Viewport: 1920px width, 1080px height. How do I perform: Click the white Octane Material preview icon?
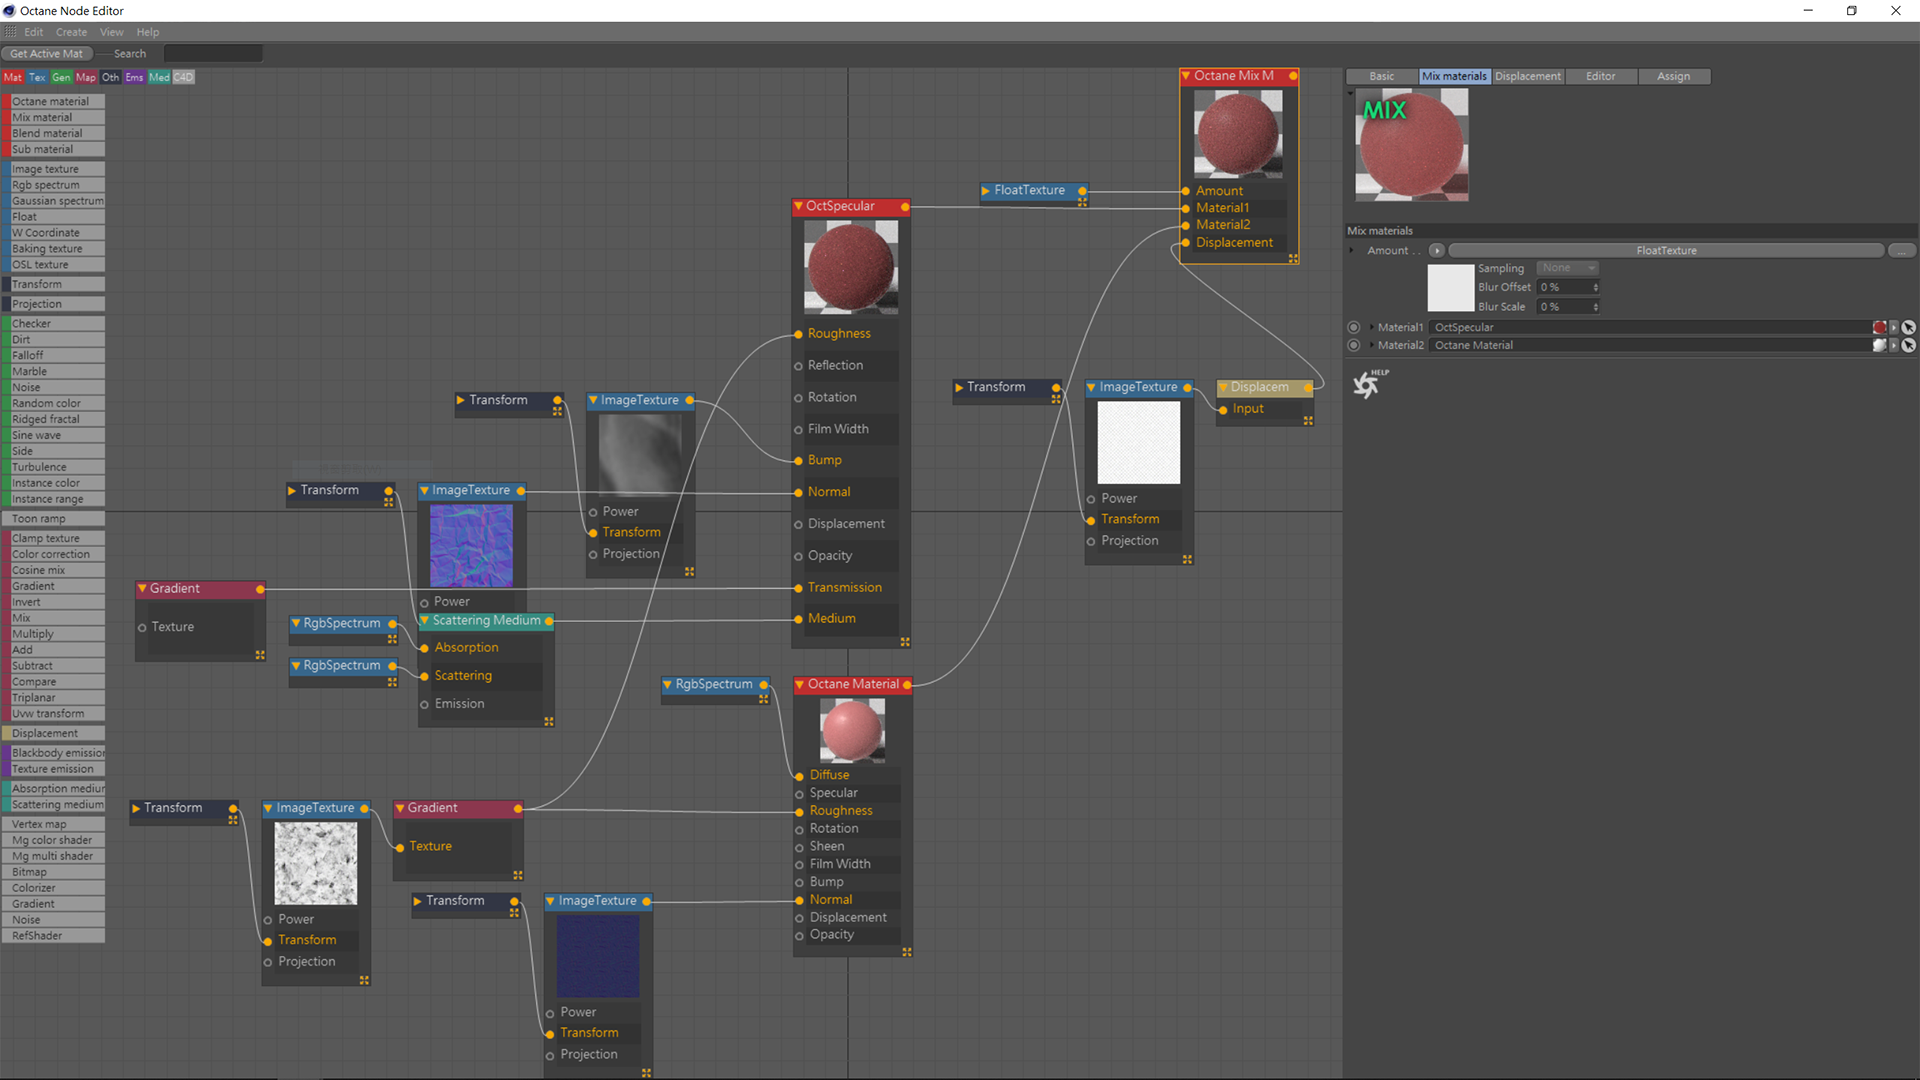[x=1879, y=345]
